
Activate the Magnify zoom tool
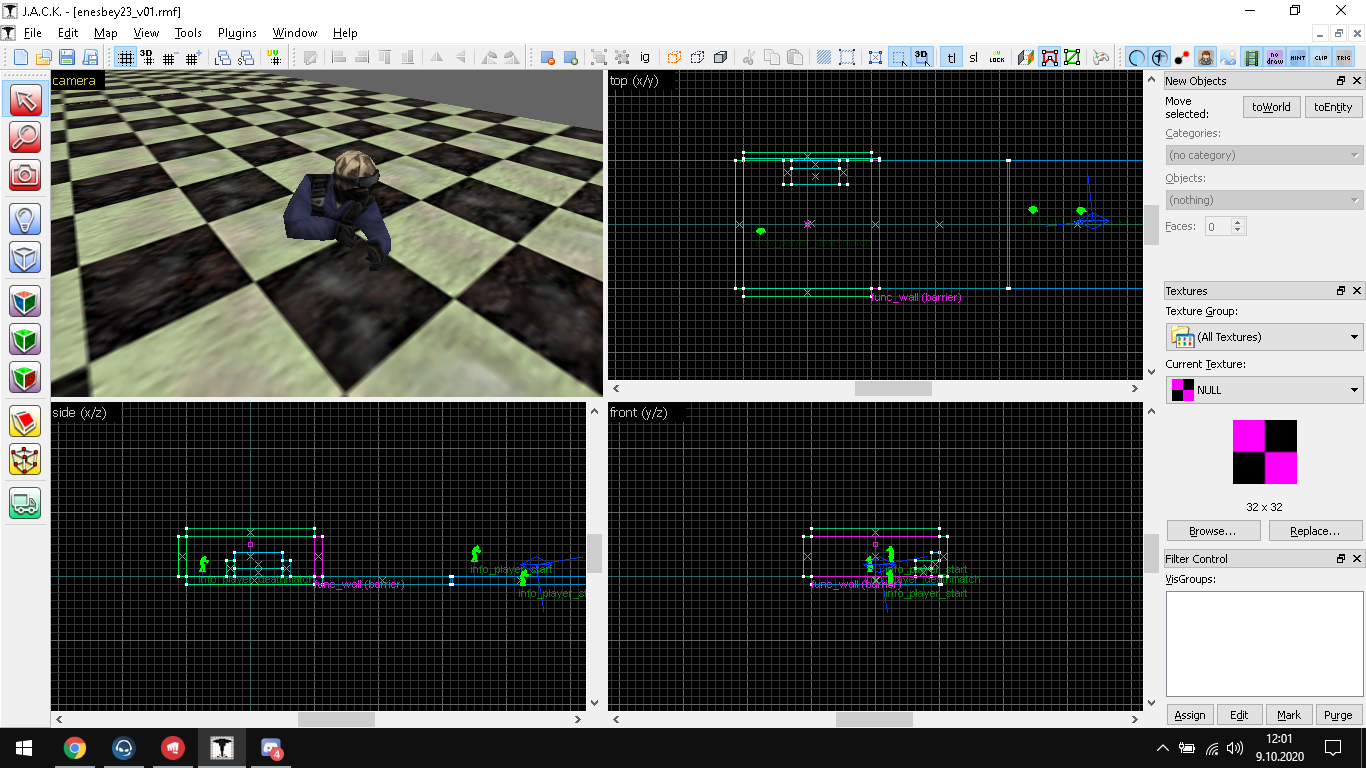pos(25,137)
